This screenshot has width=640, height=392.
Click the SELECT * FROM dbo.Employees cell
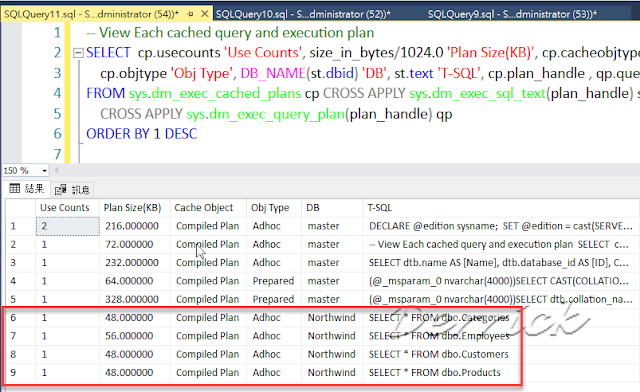[501, 336]
